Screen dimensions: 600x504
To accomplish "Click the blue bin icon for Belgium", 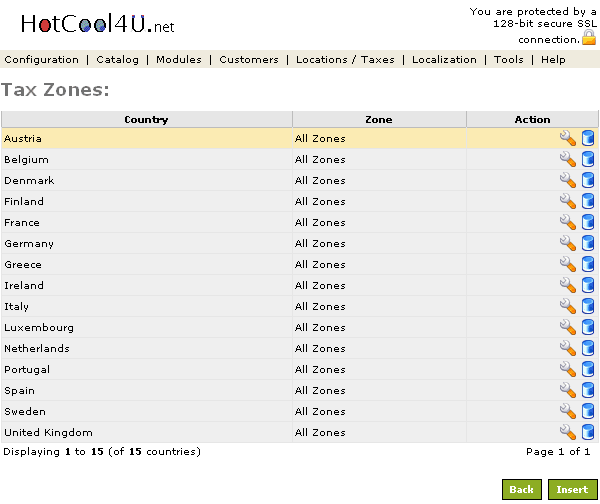I will pos(588,160).
